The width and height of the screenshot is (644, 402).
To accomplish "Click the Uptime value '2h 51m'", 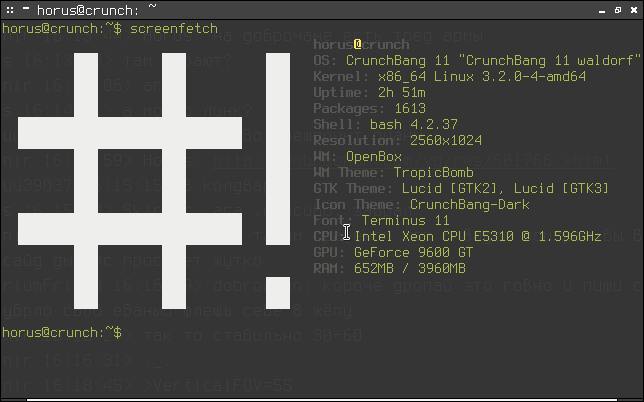I will coord(402,92).
